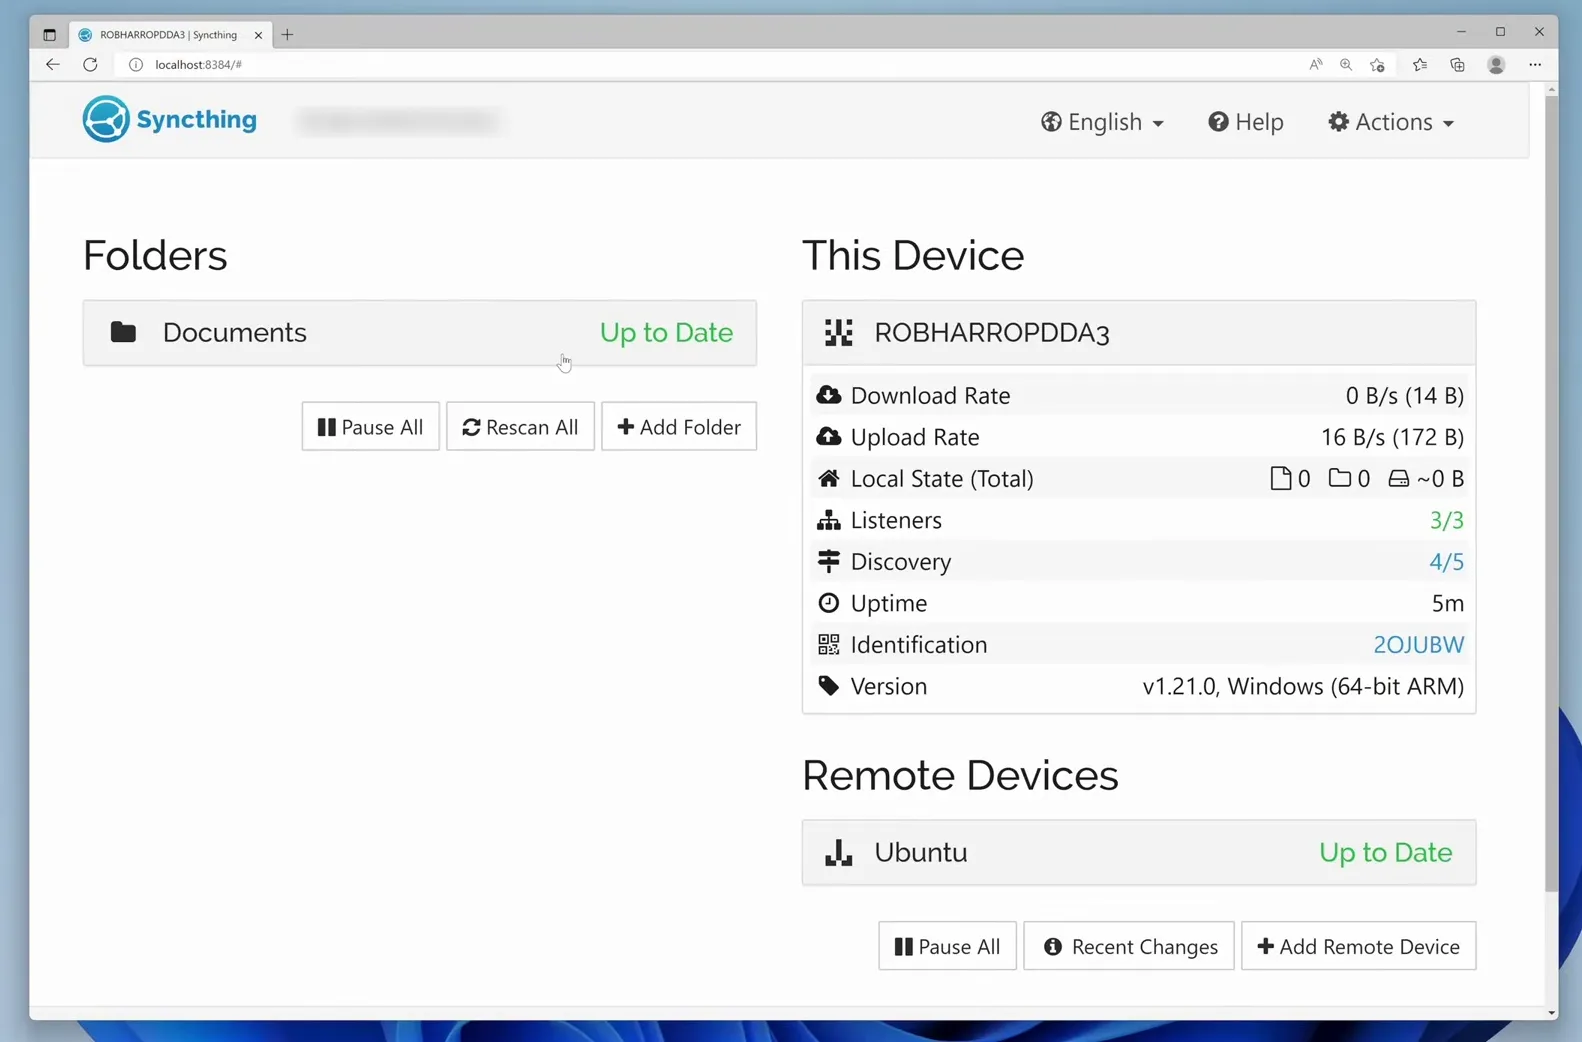
Task: Click the Download Rate cloud icon
Action: (x=828, y=395)
